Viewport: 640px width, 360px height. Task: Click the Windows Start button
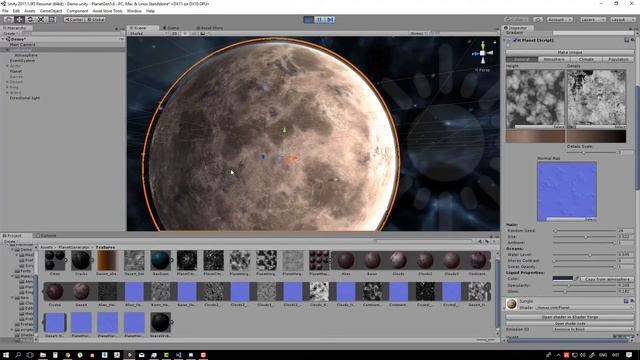point(6,355)
